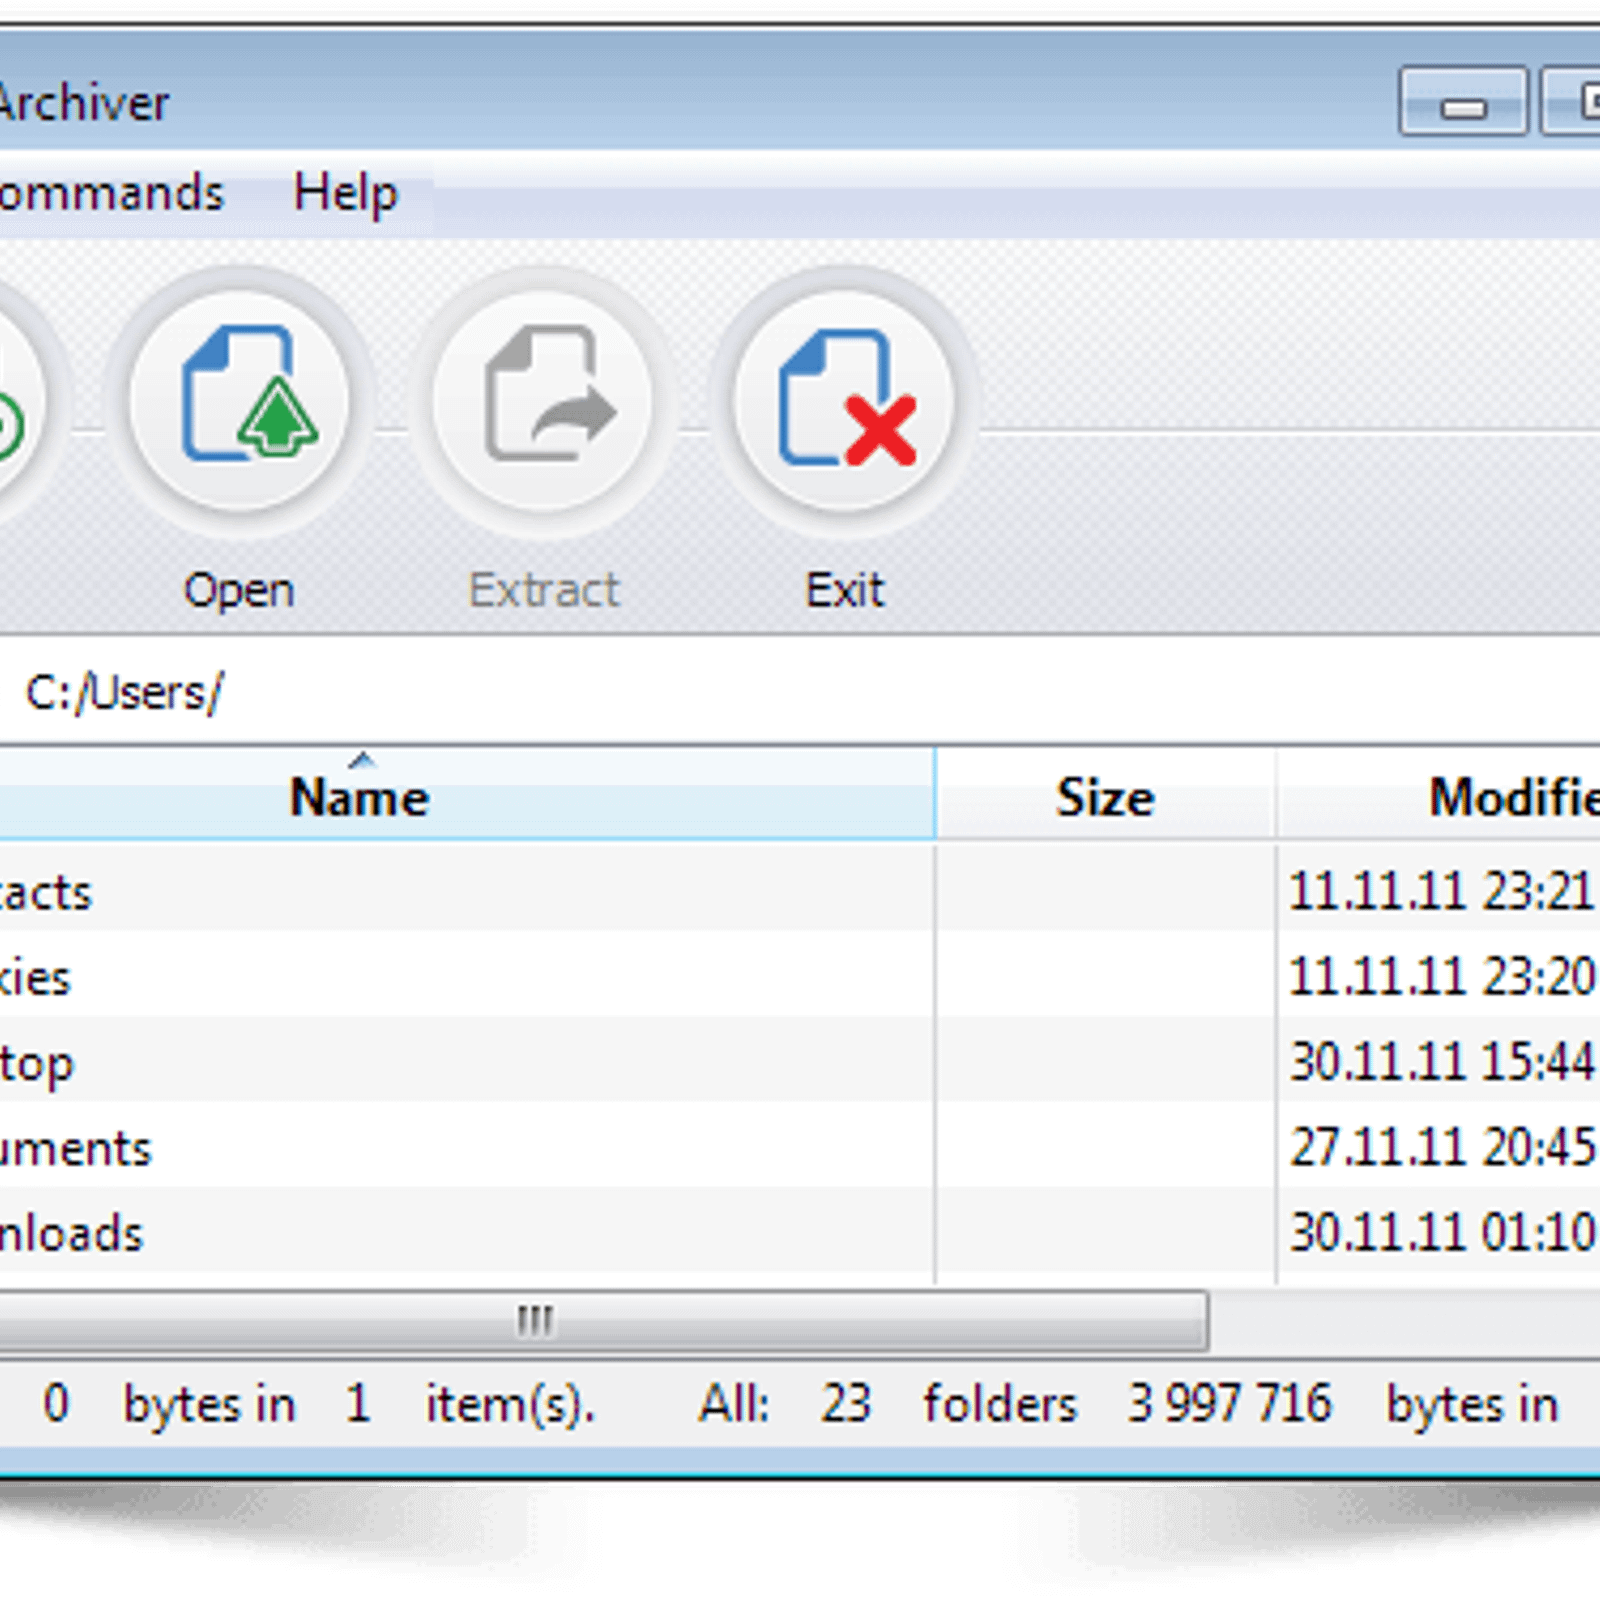1600x1600 pixels.
Task: Sort by the Modified column header
Action: (x=1438, y=796)
